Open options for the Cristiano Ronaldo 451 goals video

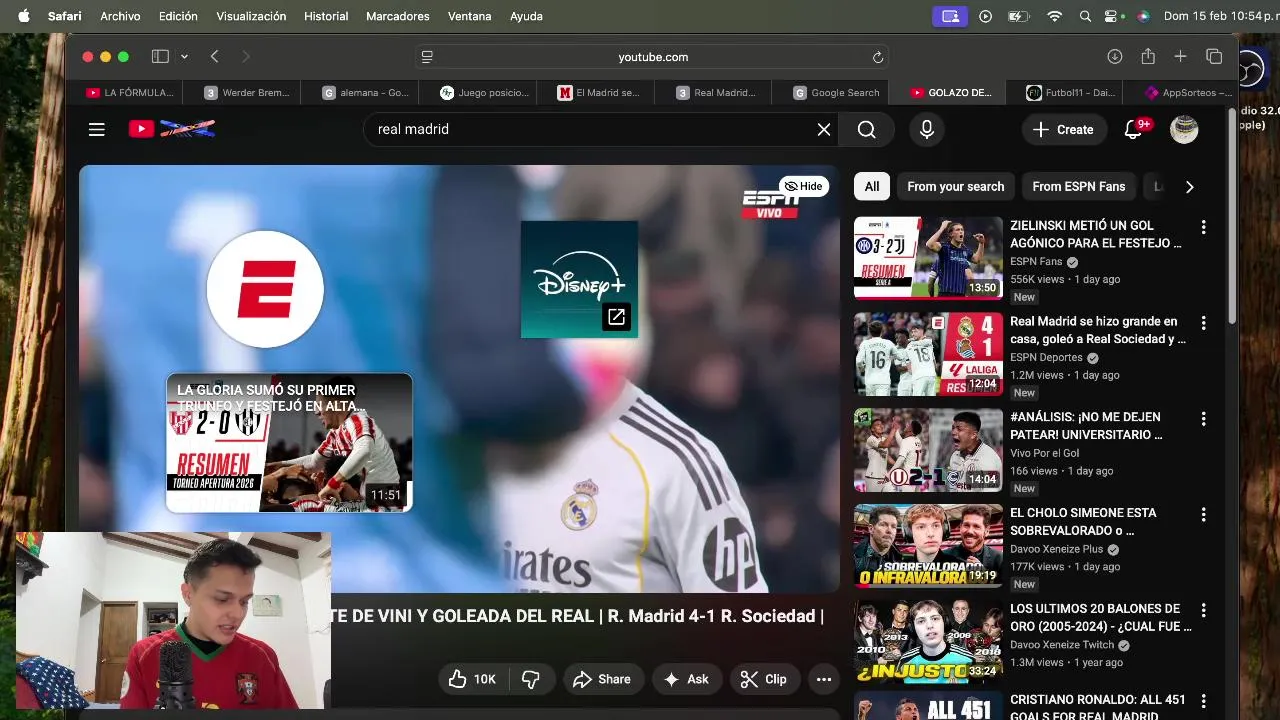[1204, 702]
